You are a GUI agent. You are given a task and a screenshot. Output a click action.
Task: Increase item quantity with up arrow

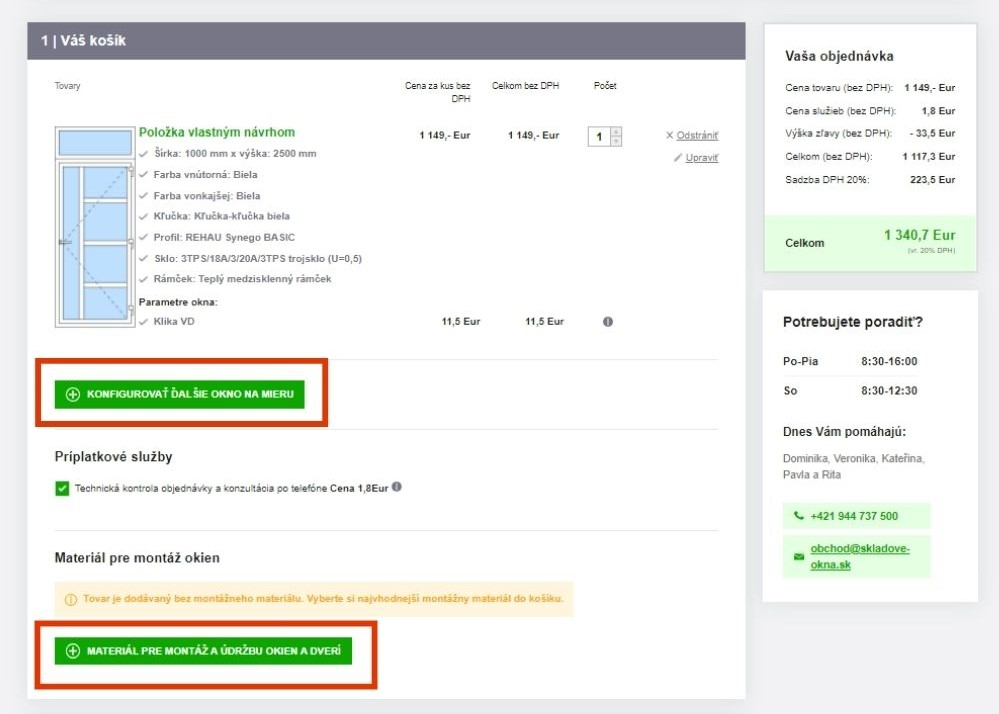pos(616,131)
